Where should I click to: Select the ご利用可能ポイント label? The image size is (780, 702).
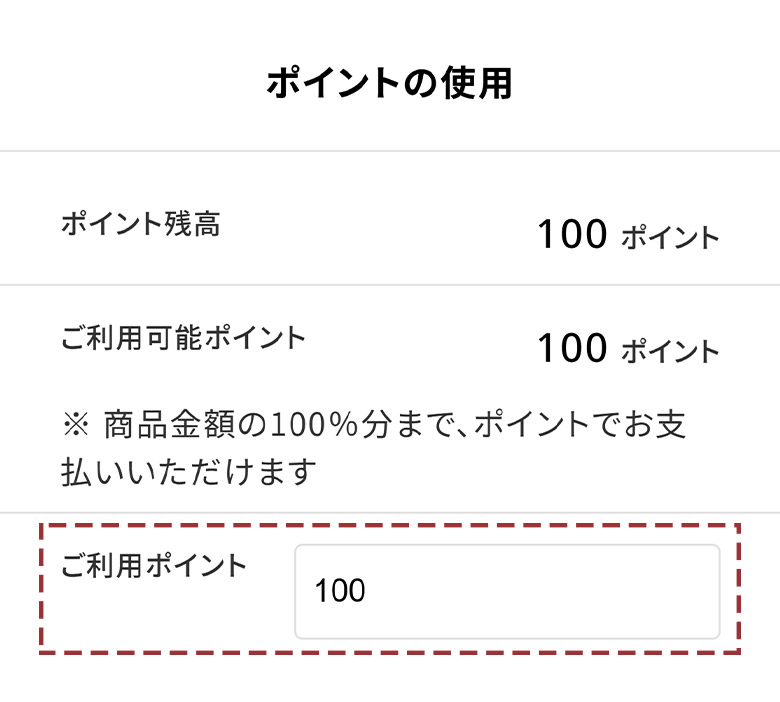coord(183,338)
